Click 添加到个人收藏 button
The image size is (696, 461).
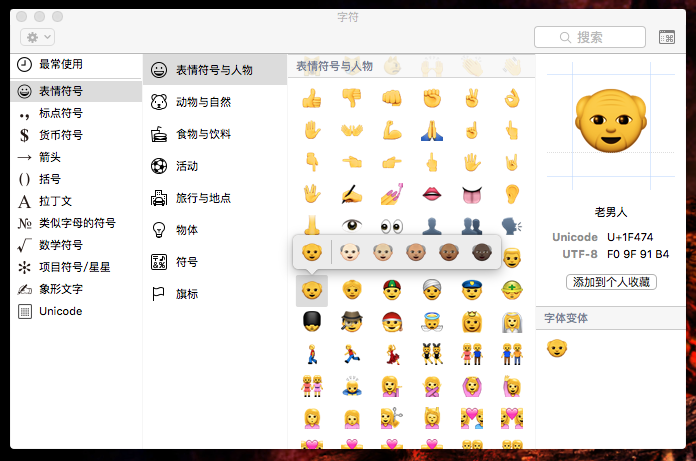(x=611, y=282)
